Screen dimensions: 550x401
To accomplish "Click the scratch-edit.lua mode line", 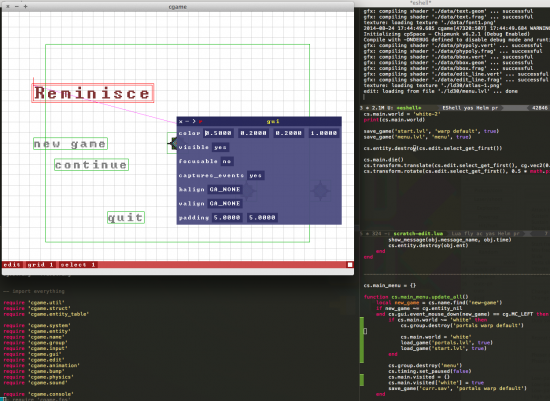I will (455, 233).
